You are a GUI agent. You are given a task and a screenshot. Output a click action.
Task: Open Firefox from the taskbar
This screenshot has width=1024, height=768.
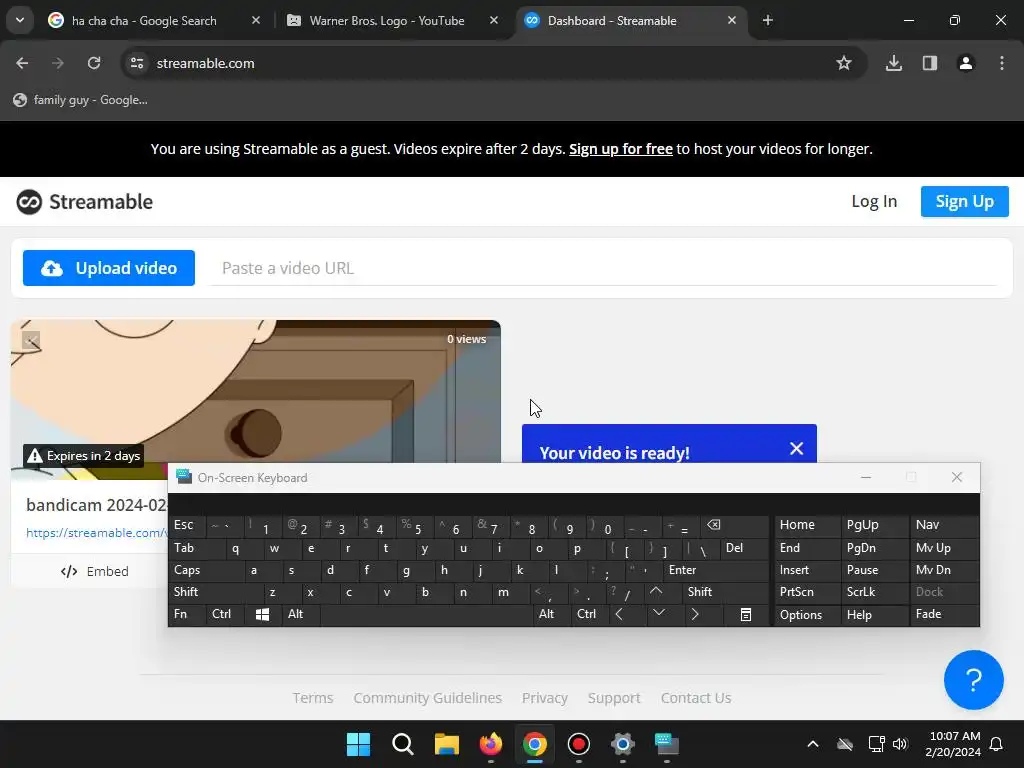coord(490,744)
